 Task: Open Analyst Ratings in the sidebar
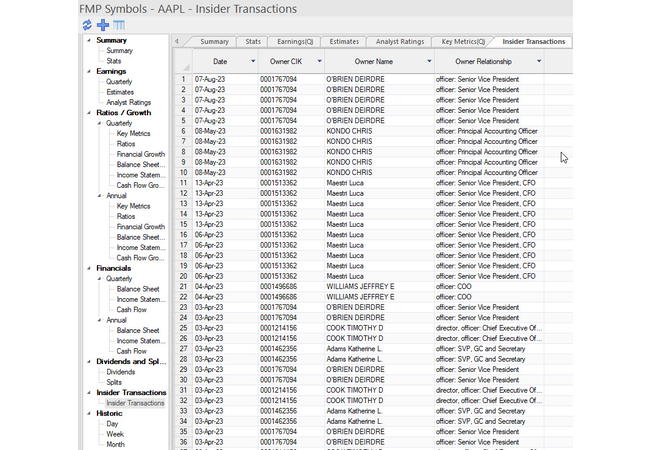pos(129,102)
